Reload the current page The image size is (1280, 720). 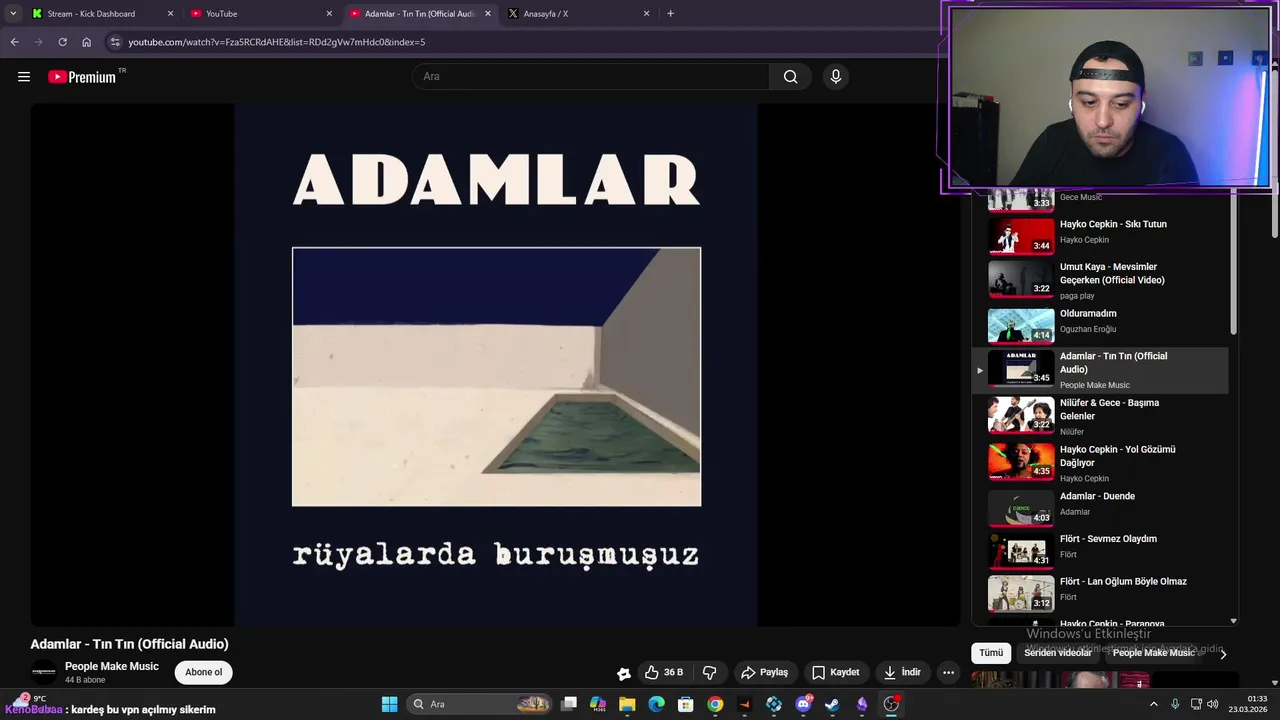point(62,42)
